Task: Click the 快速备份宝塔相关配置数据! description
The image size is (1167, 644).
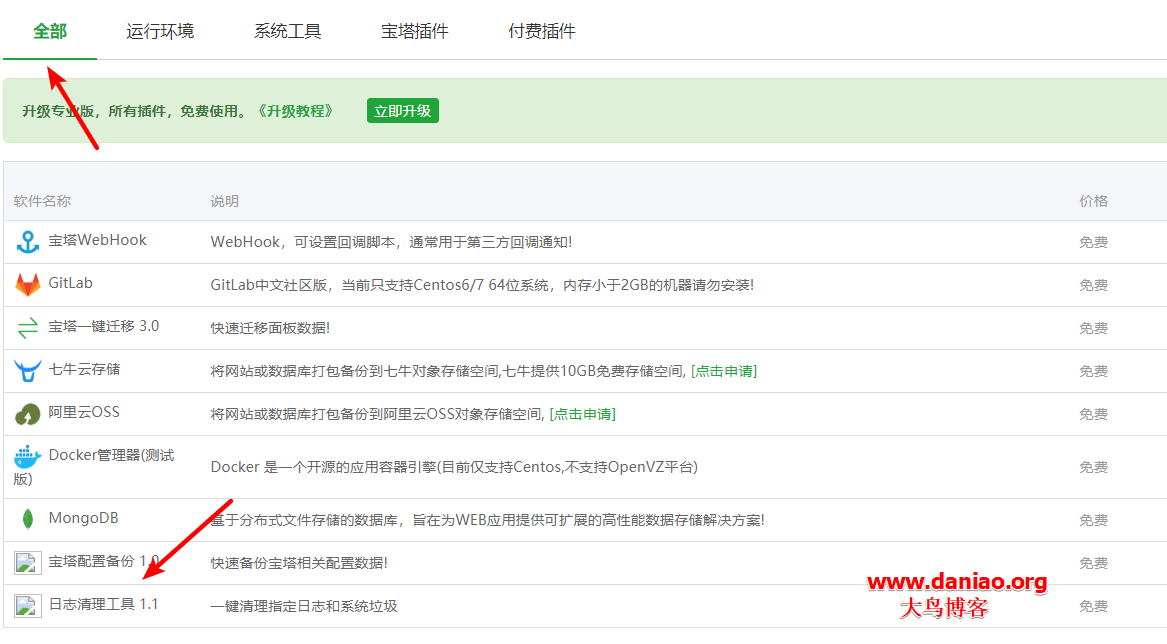Action: point(299,564)
